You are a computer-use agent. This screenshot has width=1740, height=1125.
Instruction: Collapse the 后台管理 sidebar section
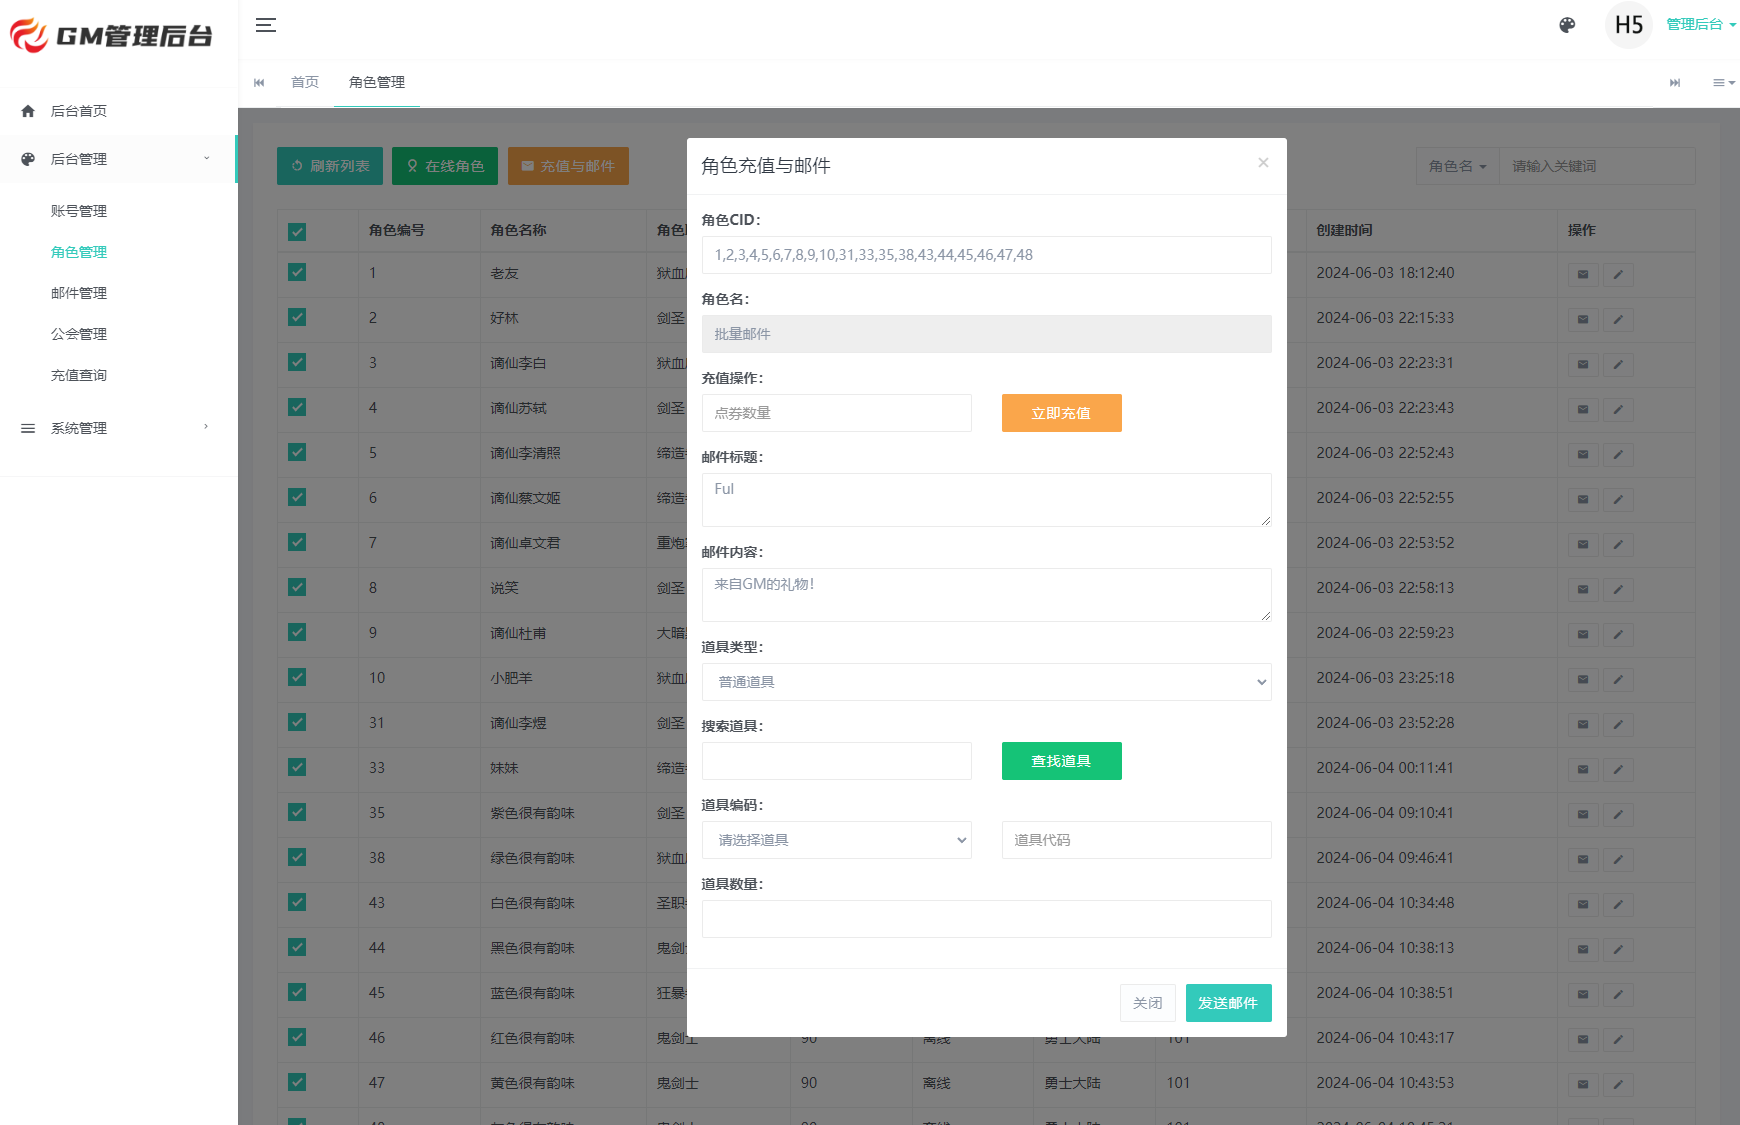(x=118, y=159)
